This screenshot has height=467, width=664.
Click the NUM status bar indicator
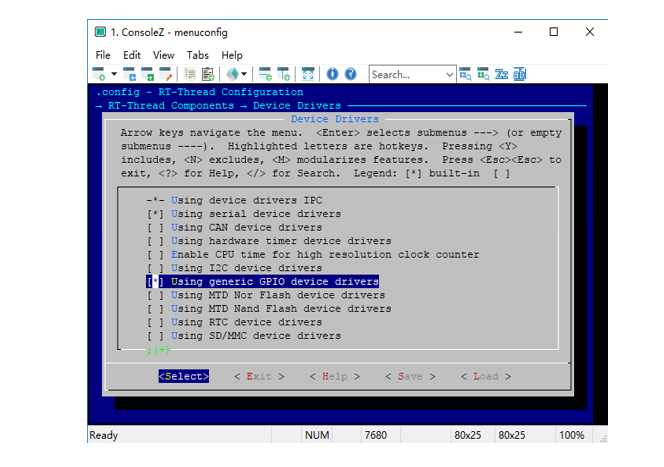coord(317,435)
